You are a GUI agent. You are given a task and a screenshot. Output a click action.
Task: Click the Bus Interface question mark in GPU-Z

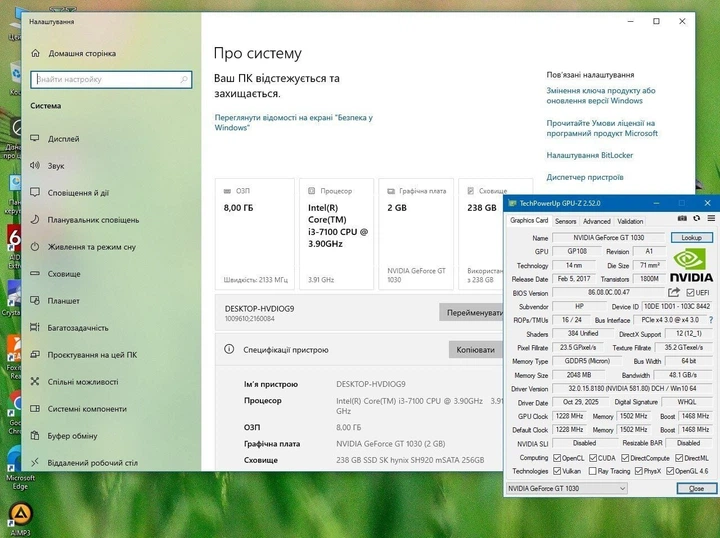[x=711, y=320]
